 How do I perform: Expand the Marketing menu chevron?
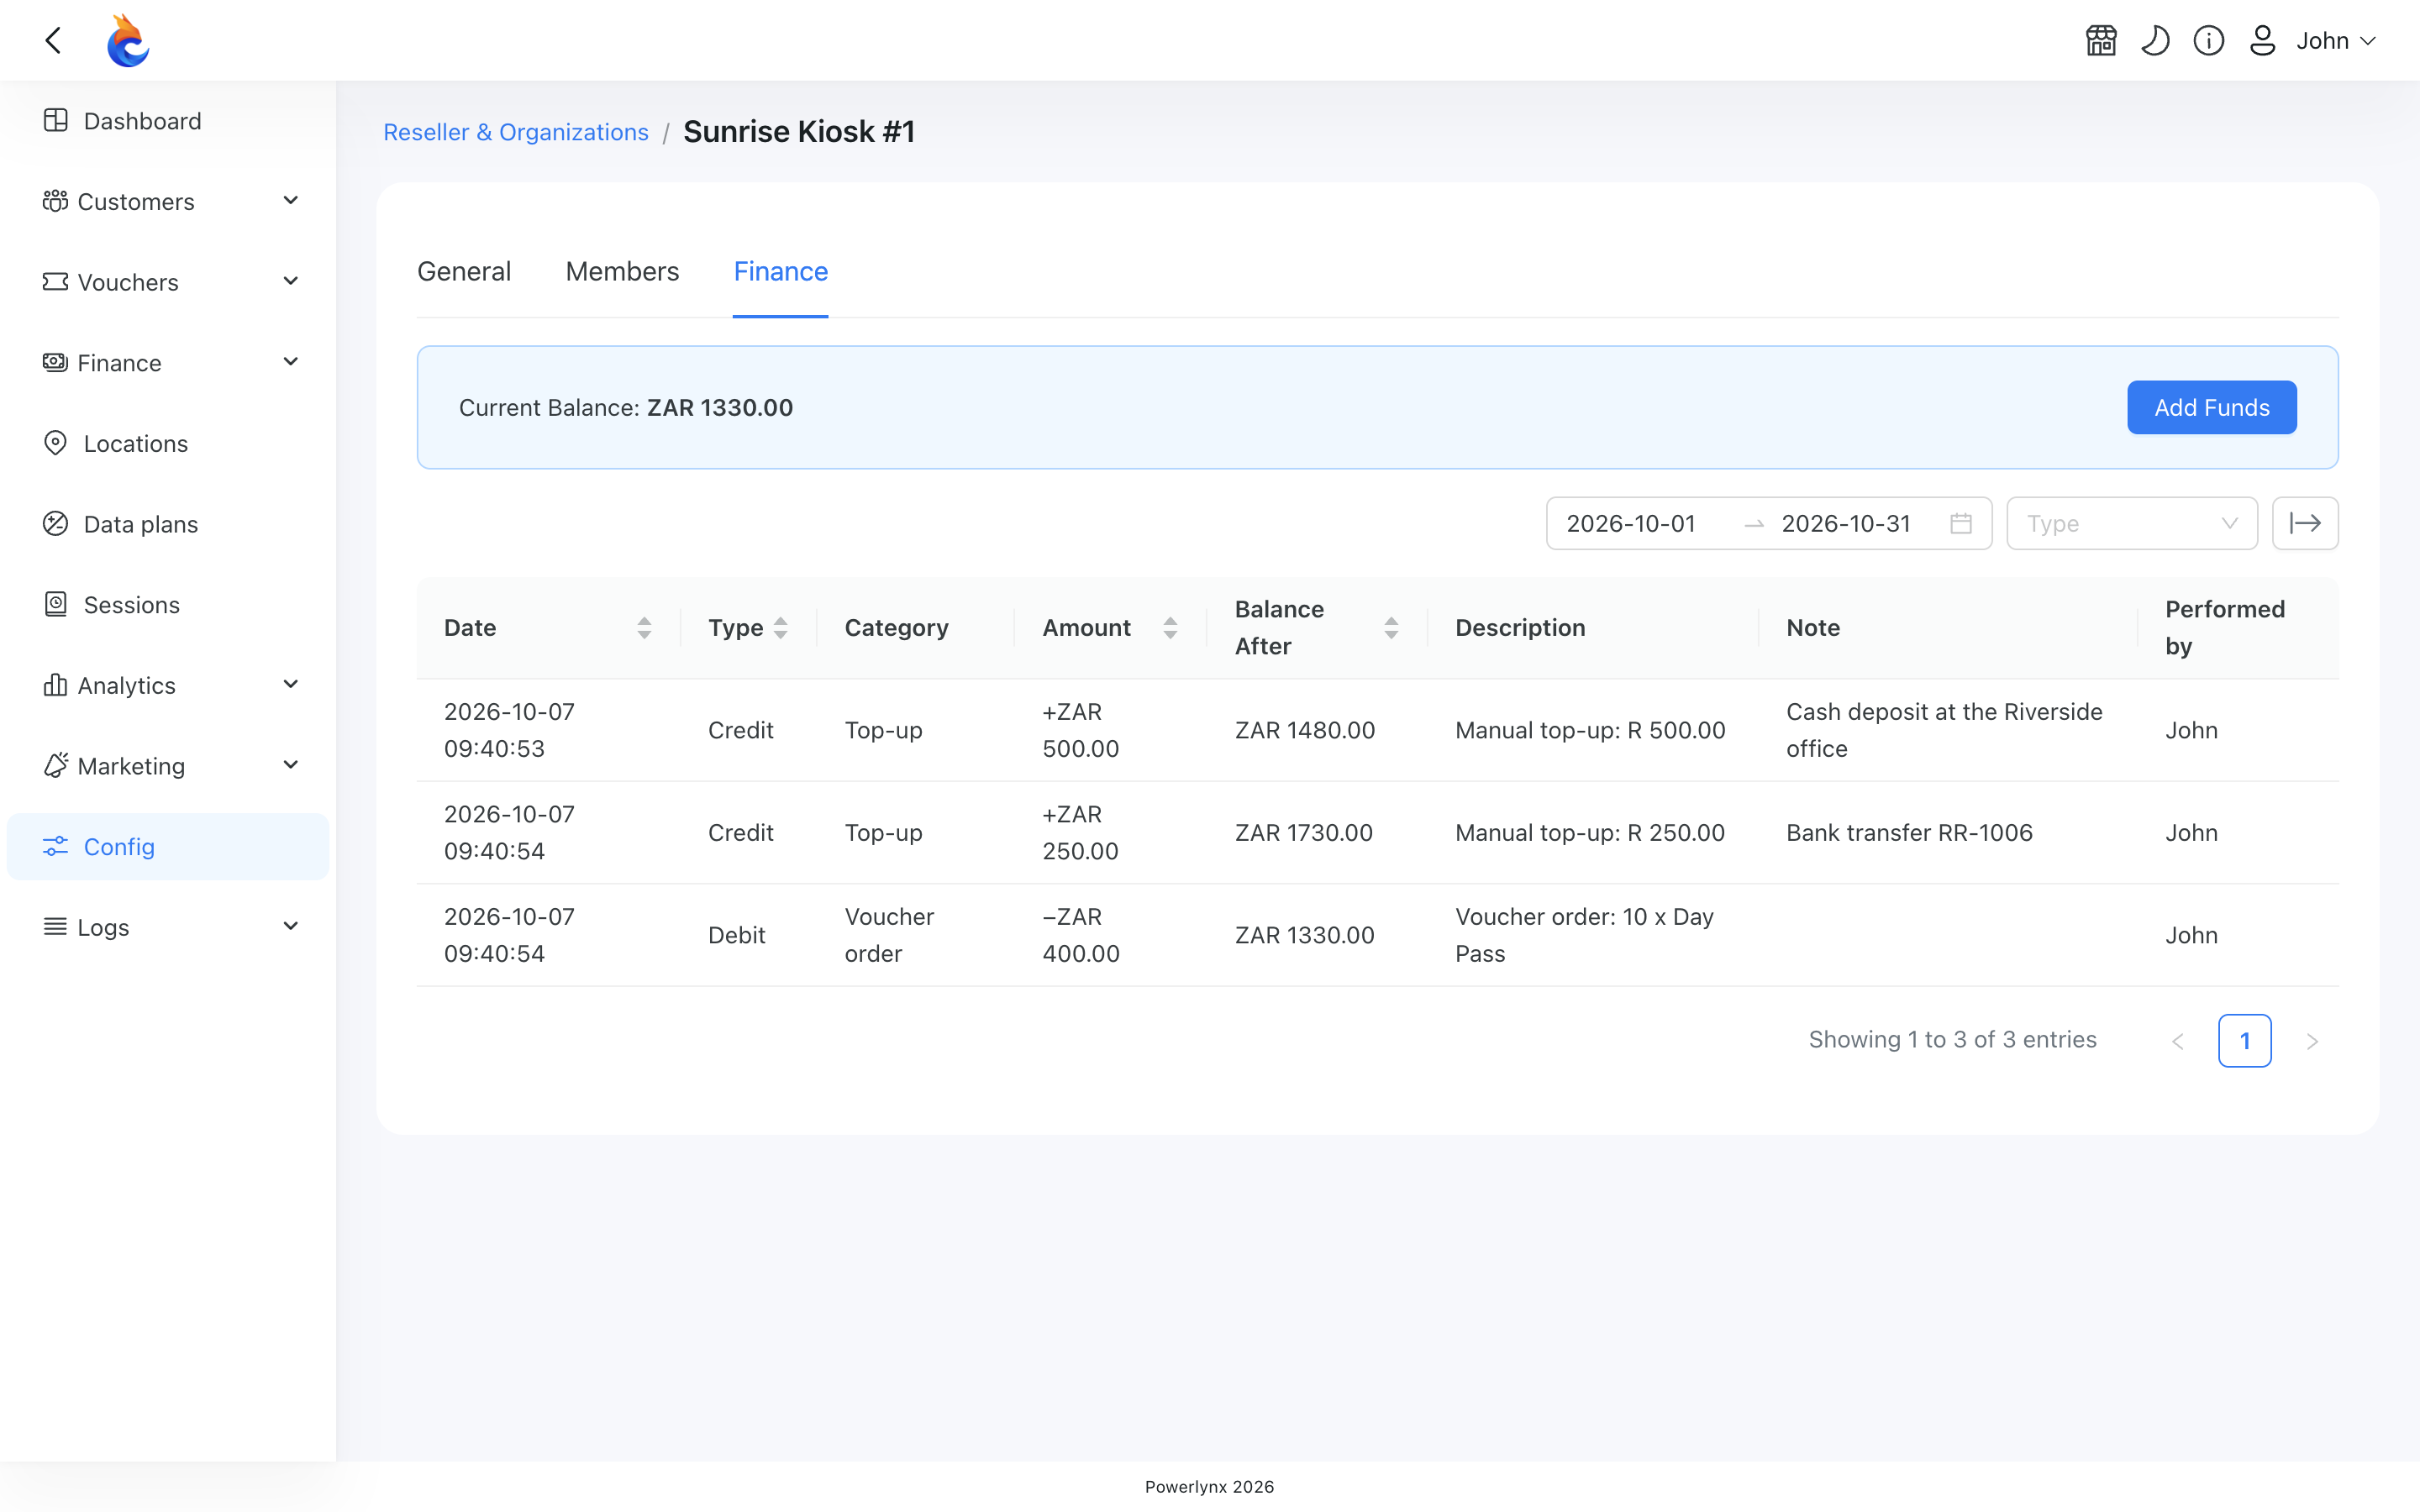tap(291, 766)
